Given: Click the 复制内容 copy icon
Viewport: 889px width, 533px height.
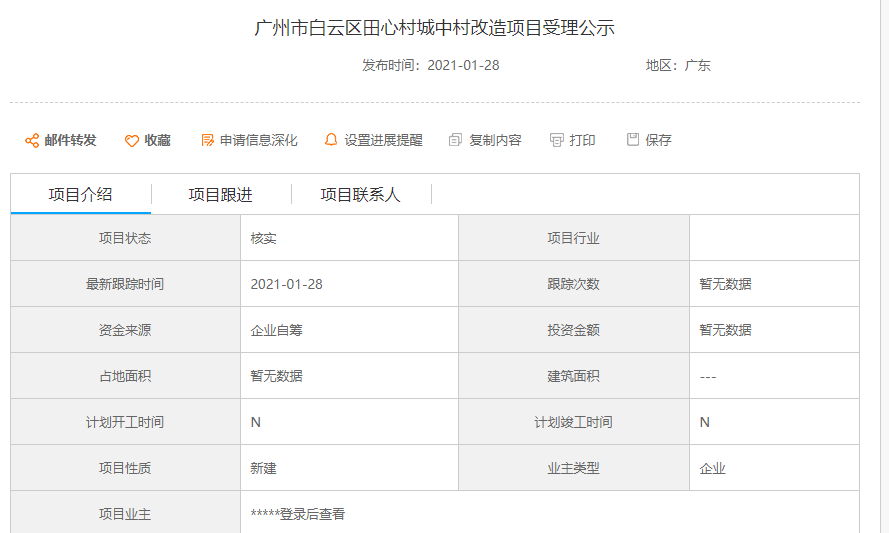Looking at the screenshot, I should 456,141.
